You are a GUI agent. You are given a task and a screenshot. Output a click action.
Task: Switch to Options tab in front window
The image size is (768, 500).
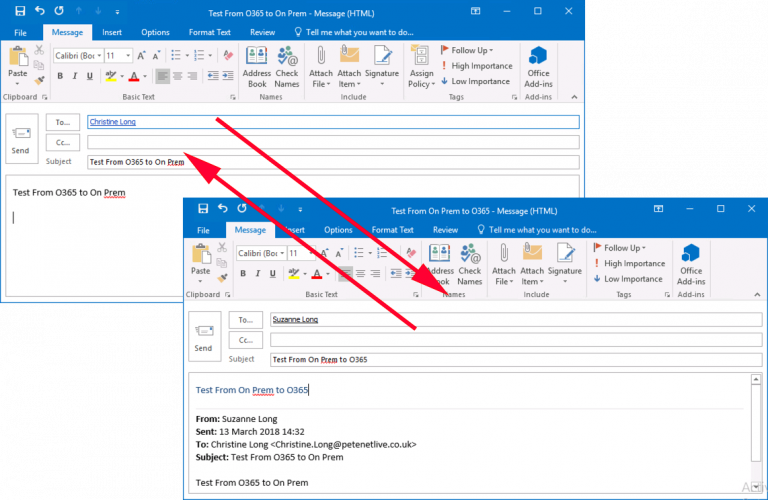pyautogui.click(x=338, y=230)
